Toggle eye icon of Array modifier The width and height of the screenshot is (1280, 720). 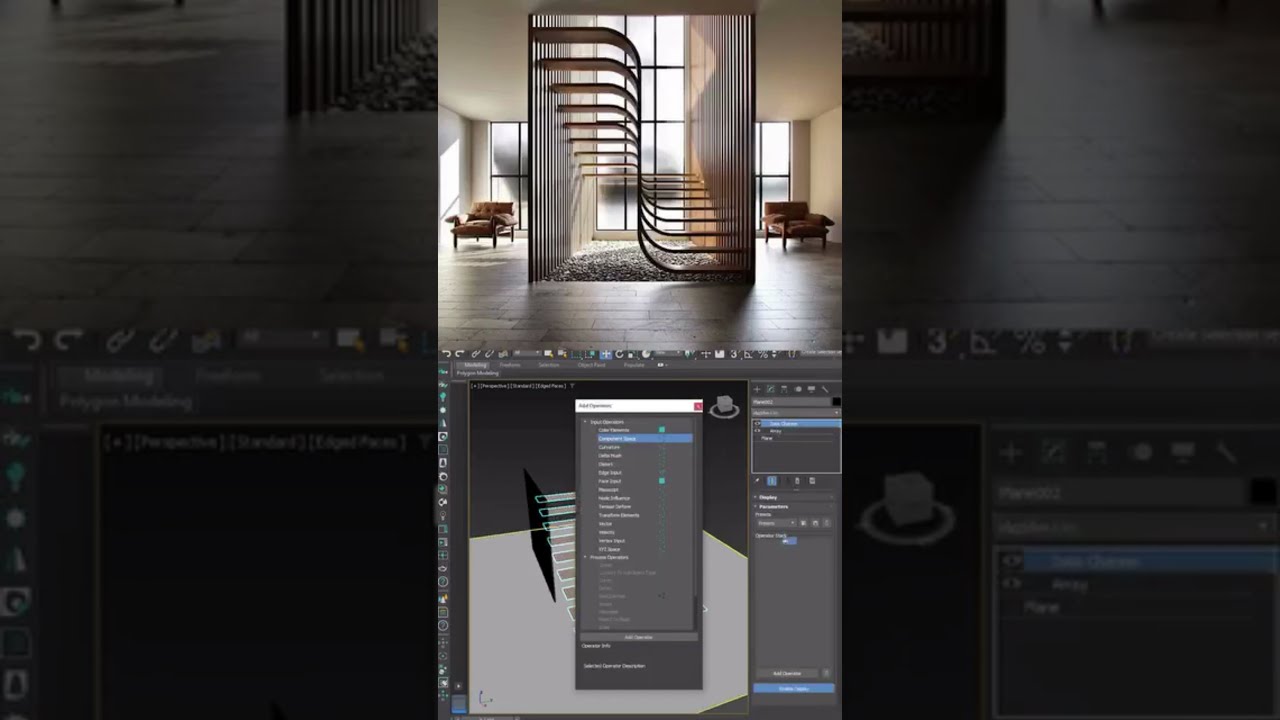point(757,431)
